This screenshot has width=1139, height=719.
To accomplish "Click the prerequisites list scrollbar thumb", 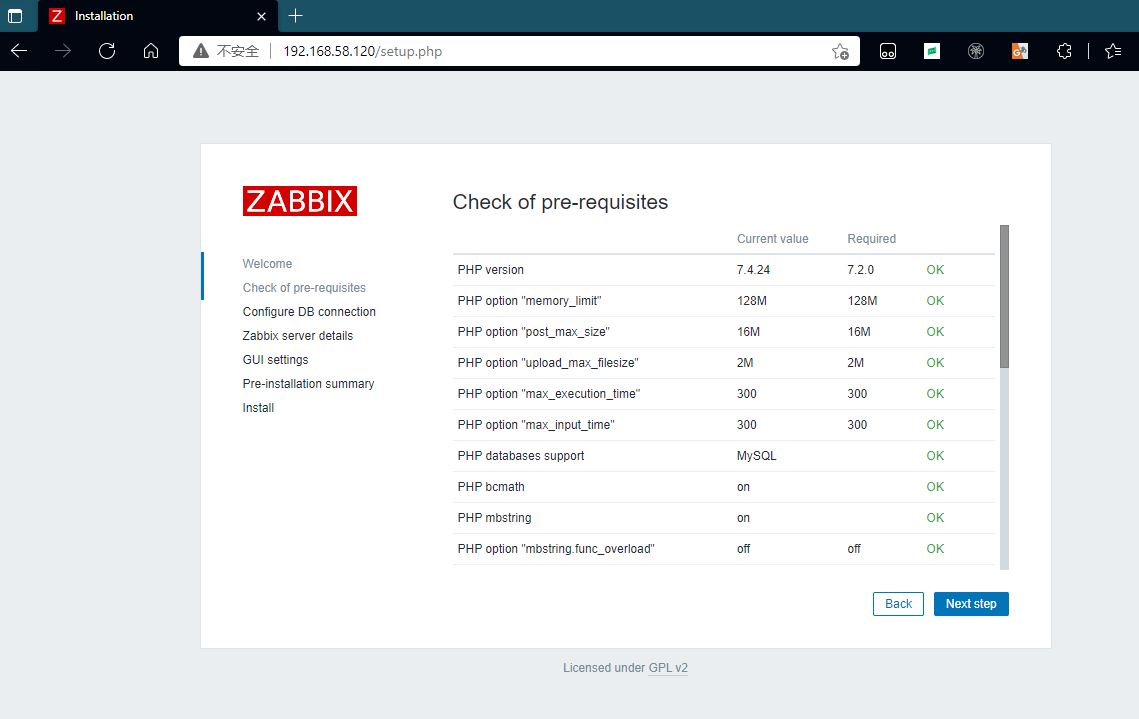I will coord(1004,296).
